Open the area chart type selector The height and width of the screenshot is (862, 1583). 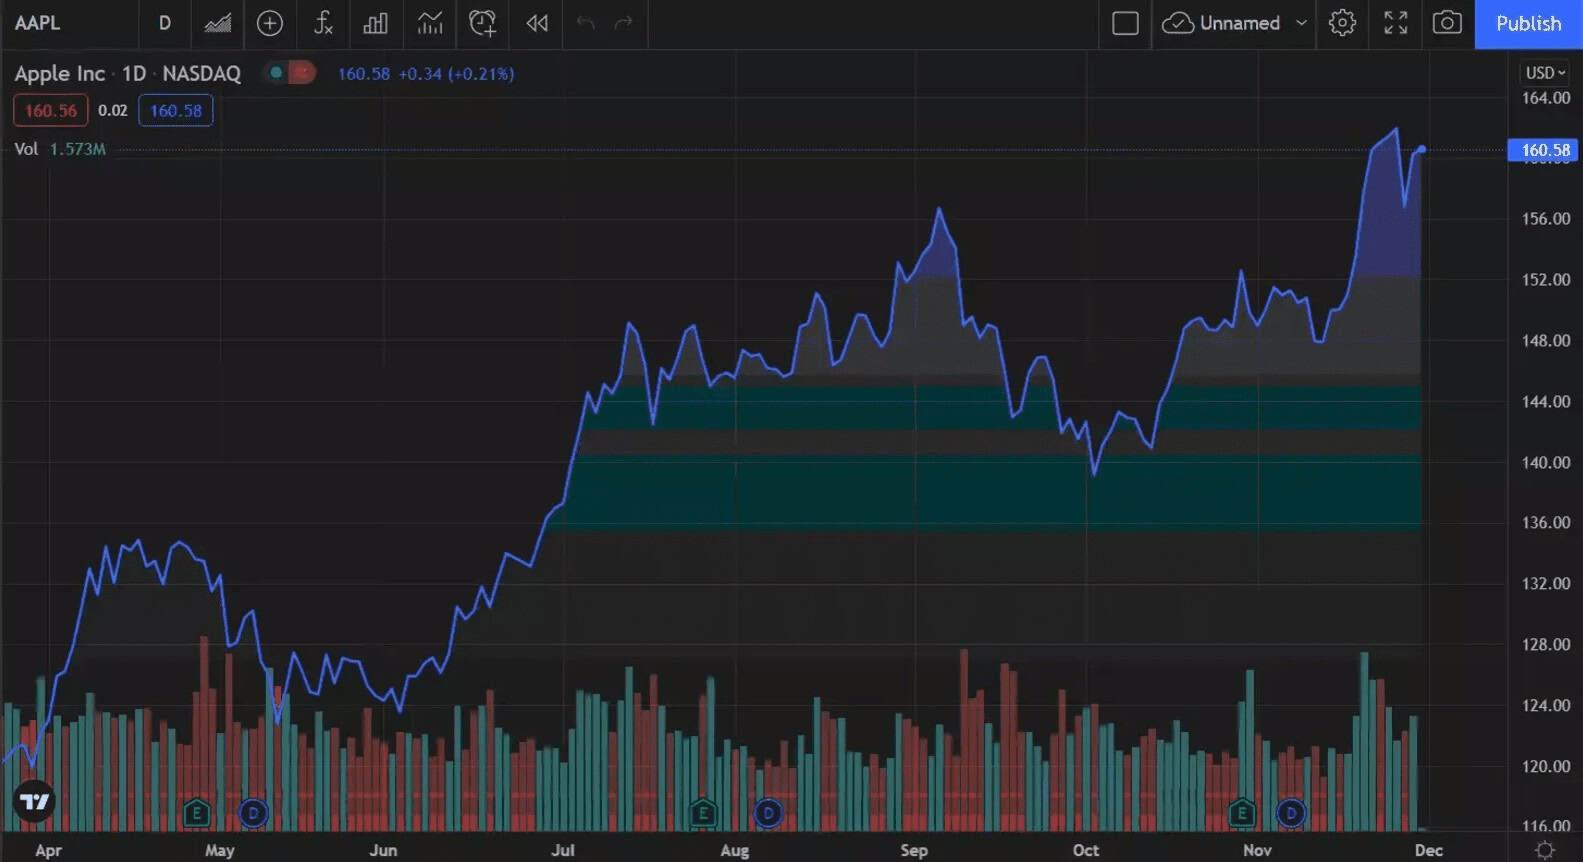(218, 23)
